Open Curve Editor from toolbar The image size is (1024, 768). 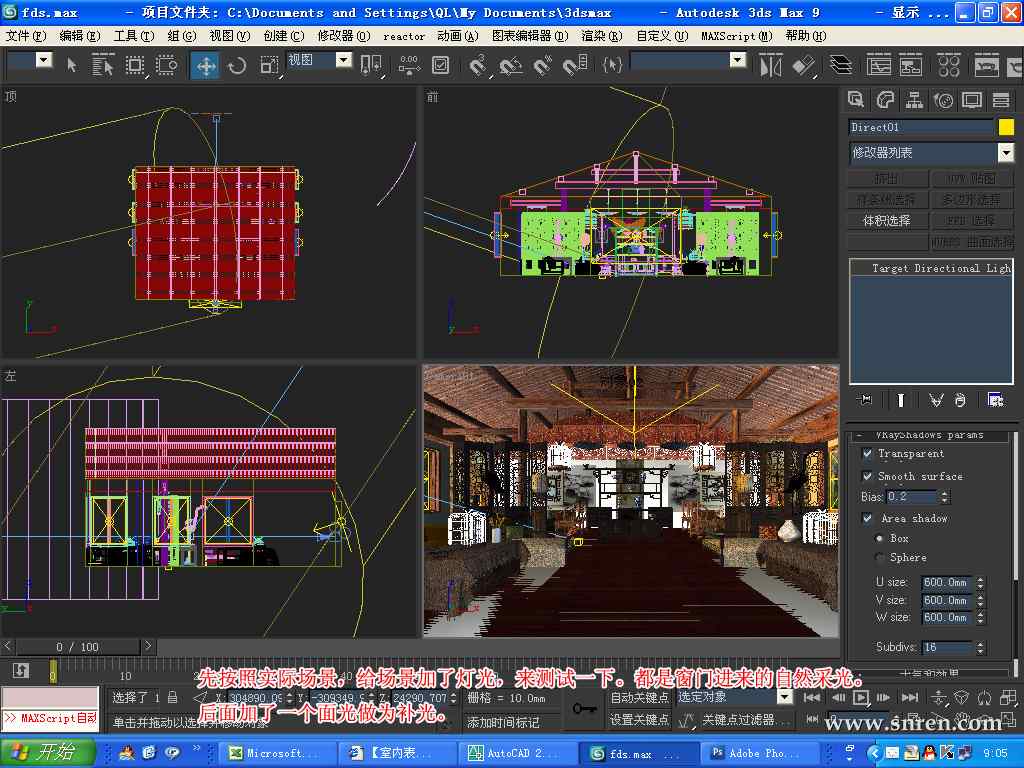[878, 65]
